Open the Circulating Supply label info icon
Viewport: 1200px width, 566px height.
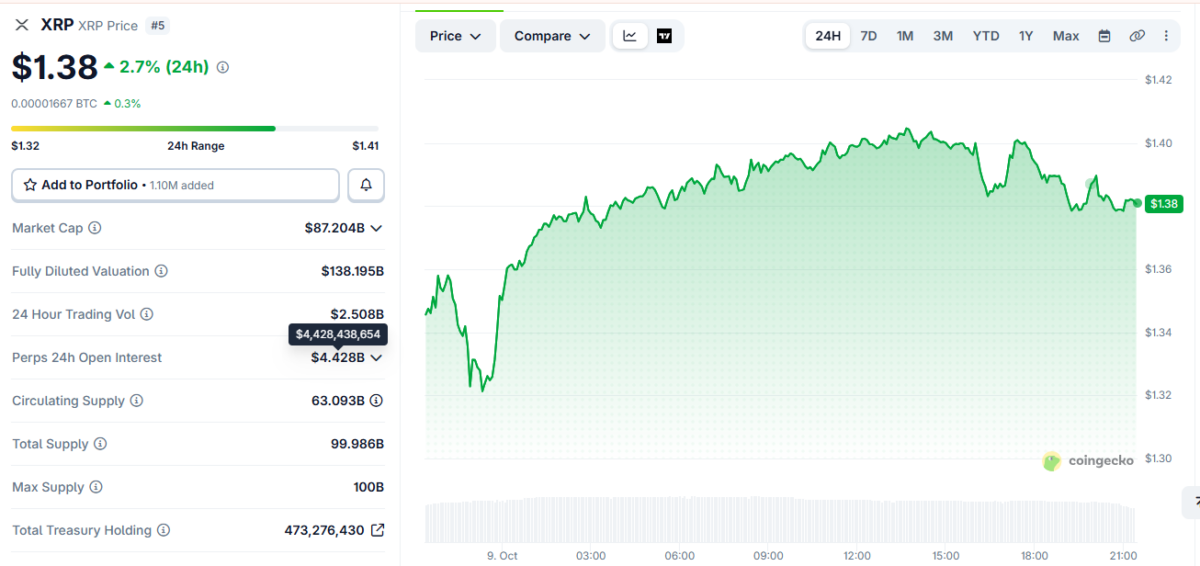pos(137,401)
